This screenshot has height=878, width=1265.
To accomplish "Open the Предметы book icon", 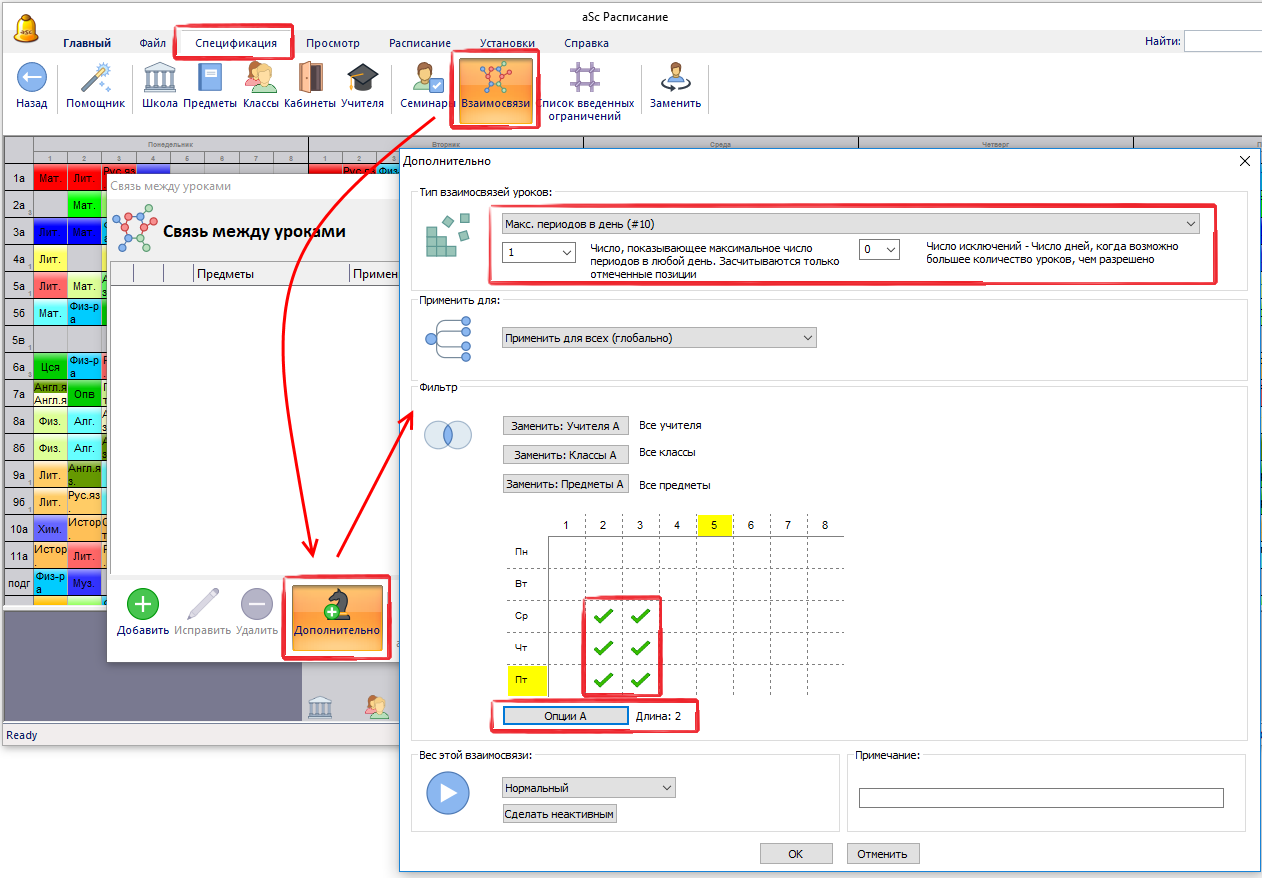I will 210,79.
